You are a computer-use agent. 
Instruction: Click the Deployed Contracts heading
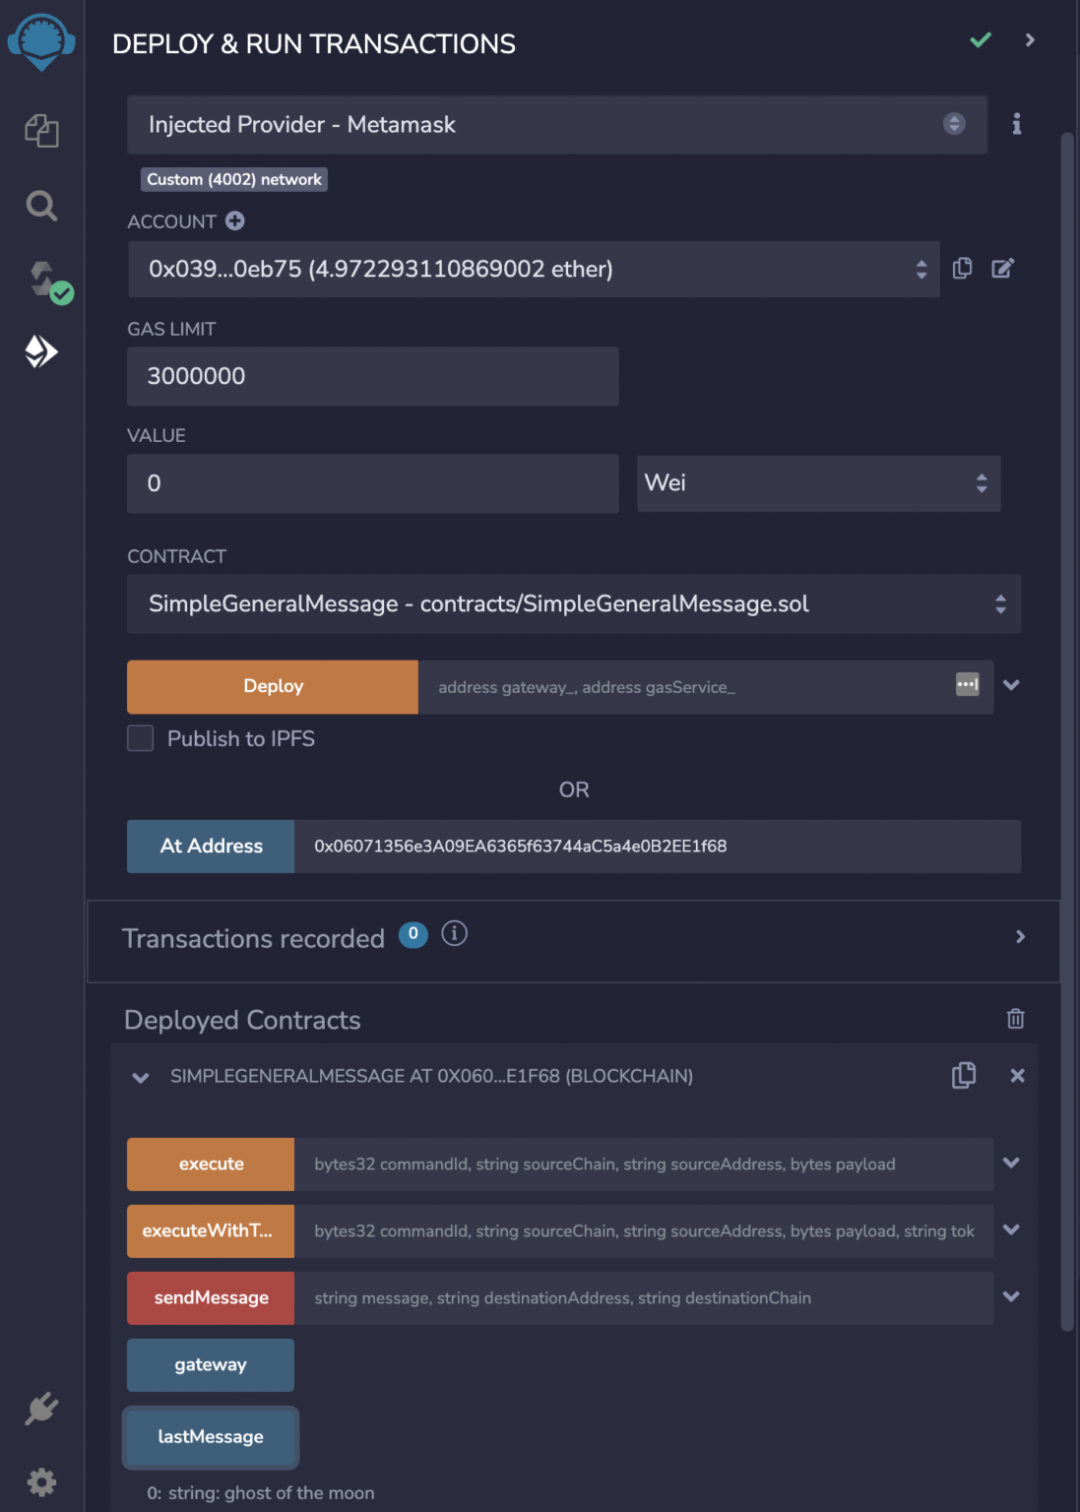point(242,1020)
